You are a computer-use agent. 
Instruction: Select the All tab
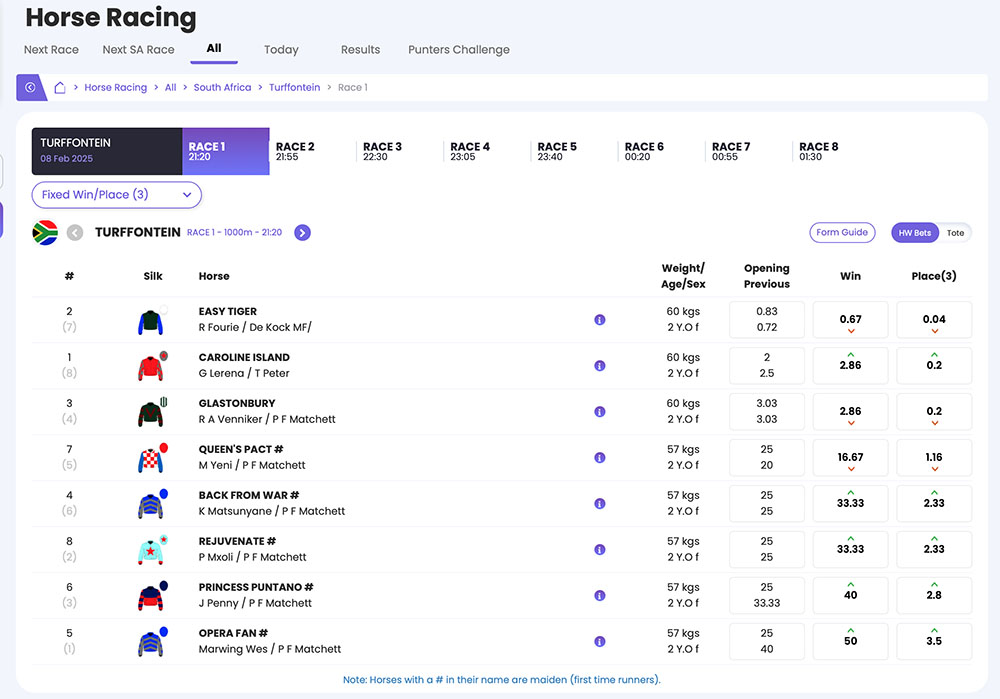[x=214, y=48]
